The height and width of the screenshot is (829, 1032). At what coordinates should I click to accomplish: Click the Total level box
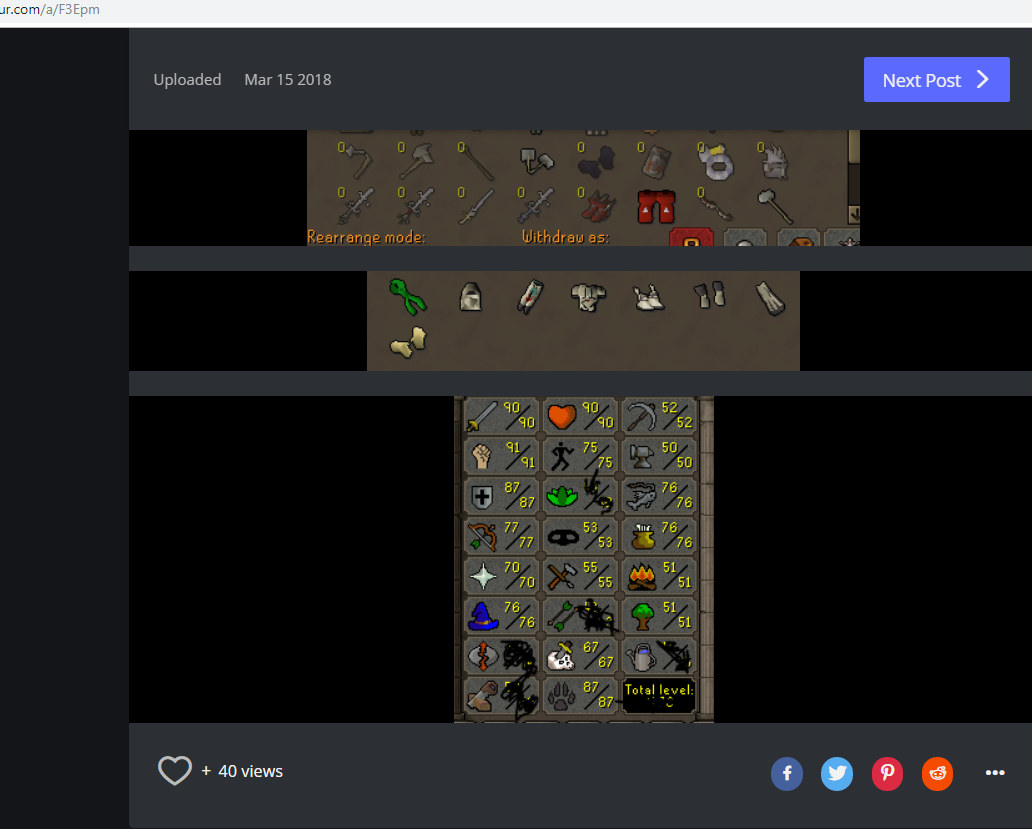point(659,696)
